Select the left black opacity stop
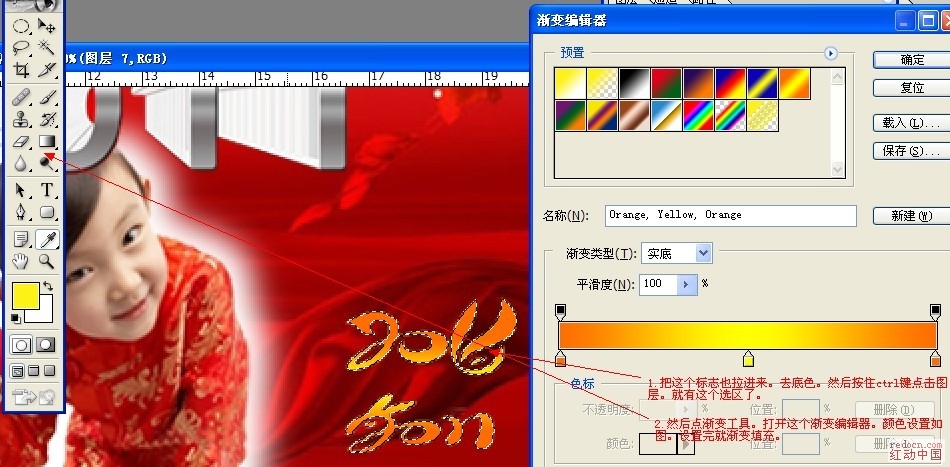The image size is (950, 467). [560, 312]
